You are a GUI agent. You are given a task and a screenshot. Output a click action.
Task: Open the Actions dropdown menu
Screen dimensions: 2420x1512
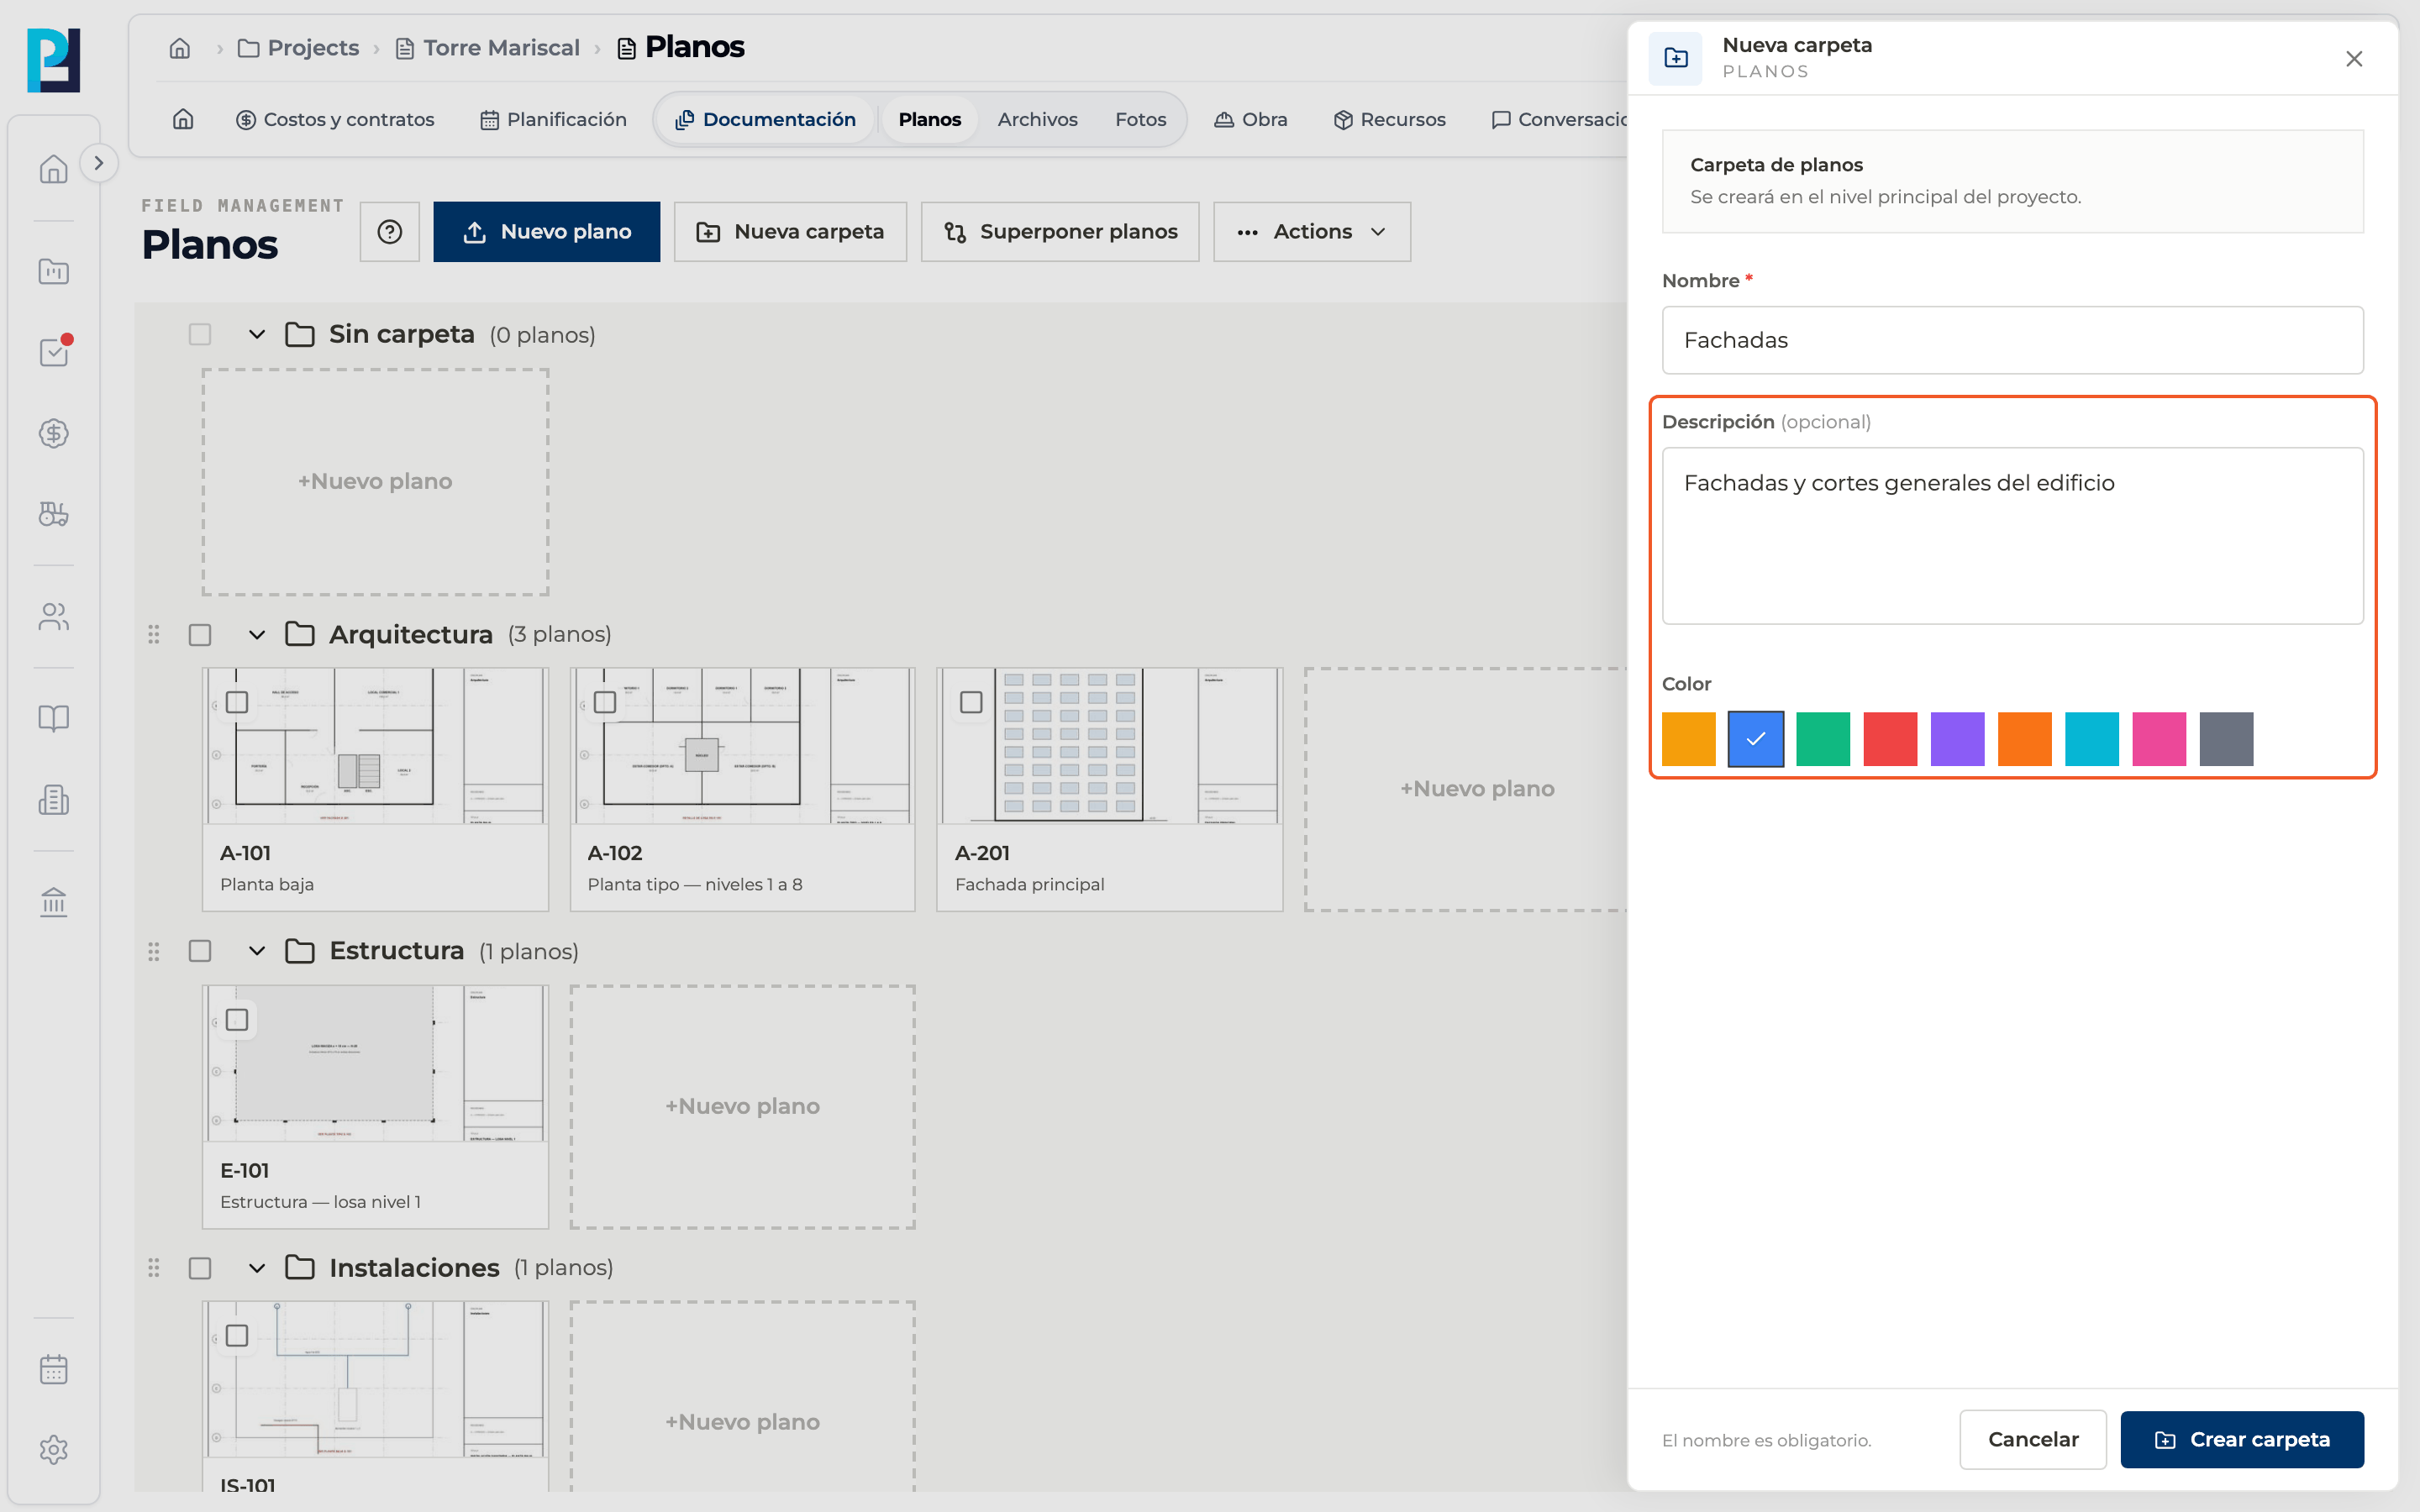coord(1312,232)
